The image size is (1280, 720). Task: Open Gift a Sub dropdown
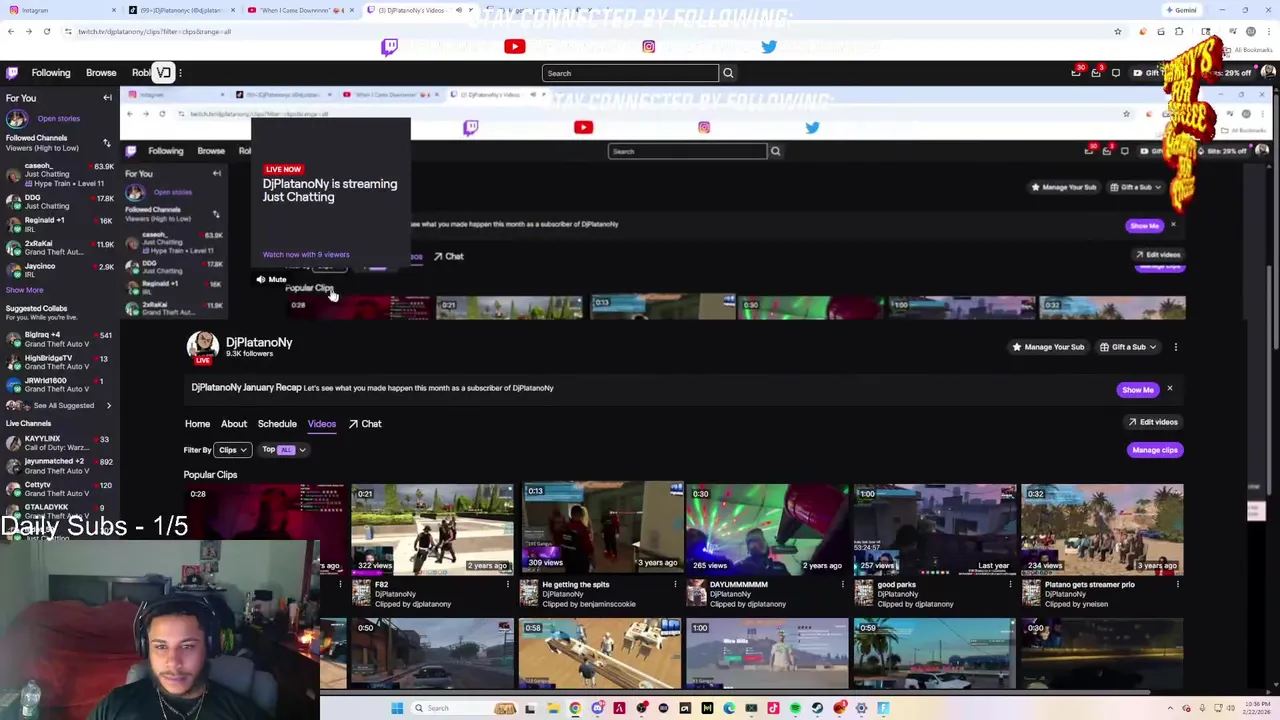1128,347
